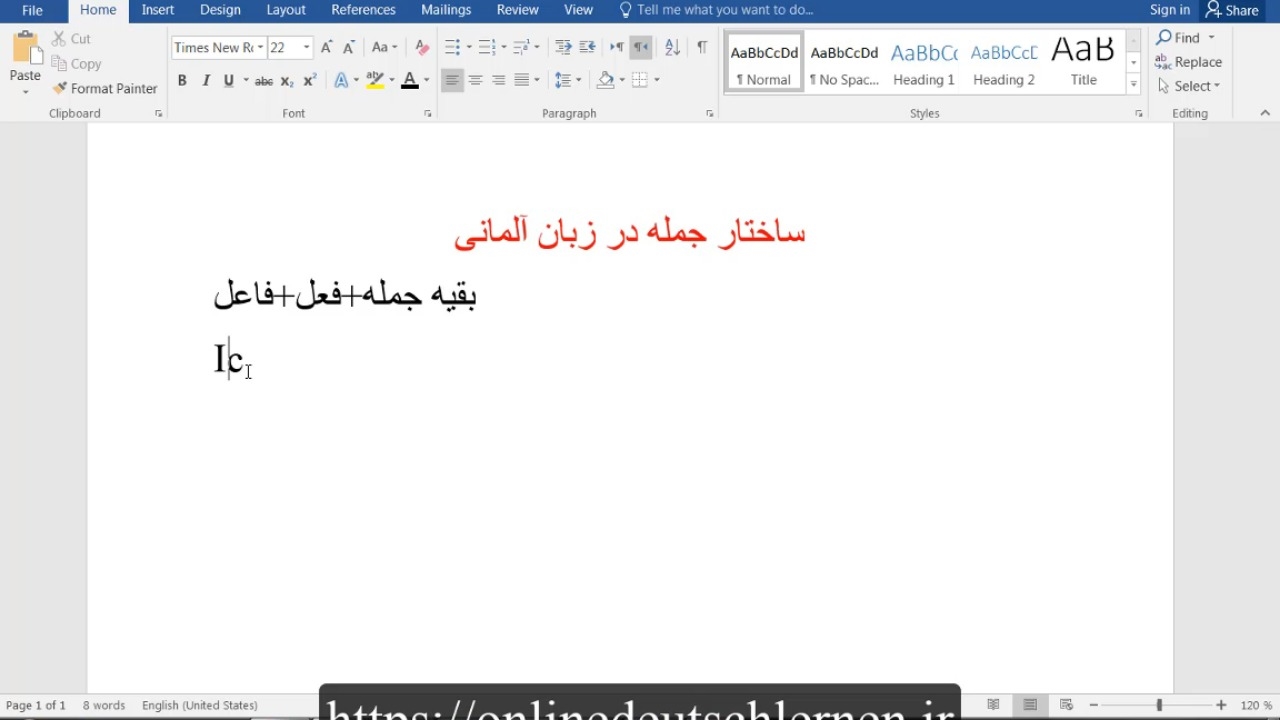Click the Increase Indent icon
The width and height of the screenshot is (1280, 720).
click(587, 48)
